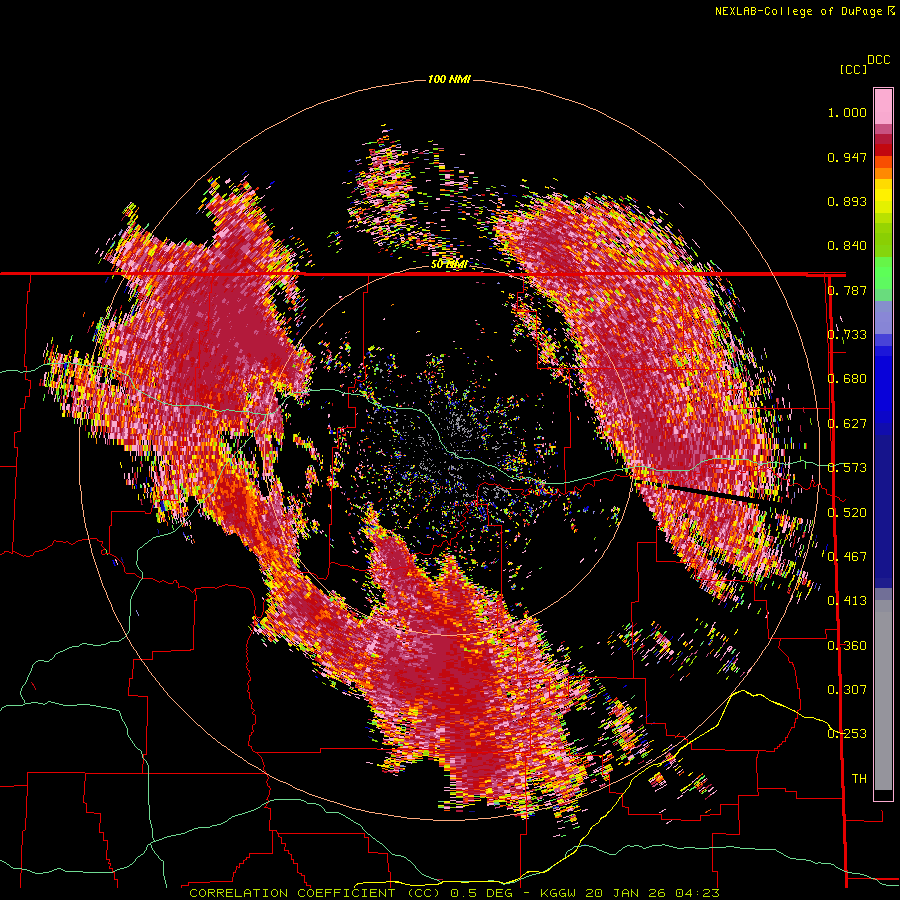
Task: Click the 0.307 scale value
Action: 847,689
